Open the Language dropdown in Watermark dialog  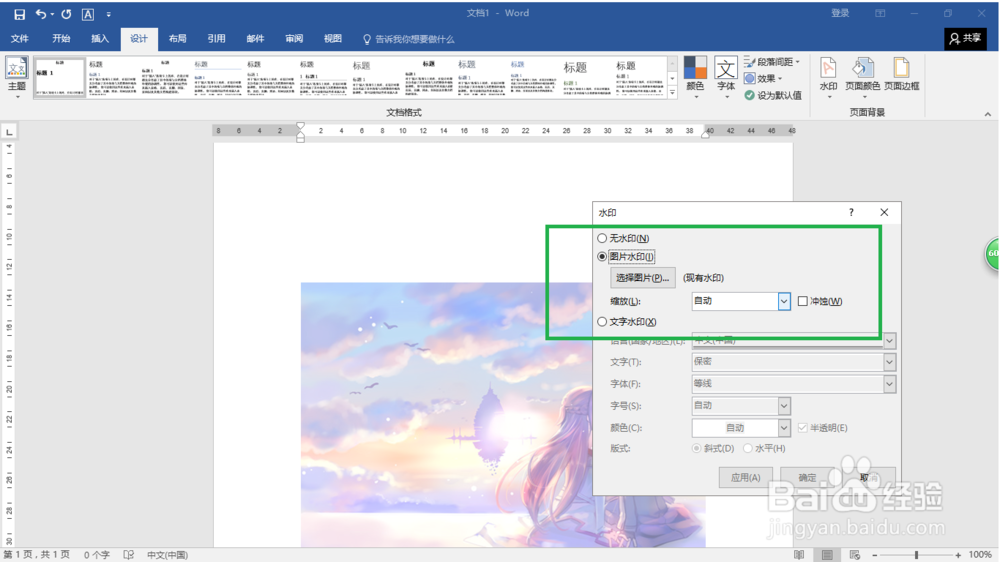pyautogui.click(x=889, y=341)
